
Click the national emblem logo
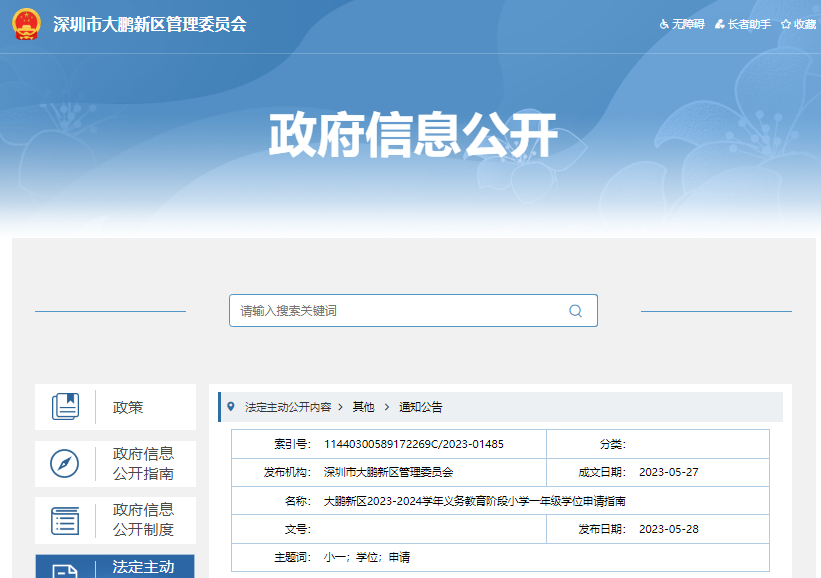[26, 24]
